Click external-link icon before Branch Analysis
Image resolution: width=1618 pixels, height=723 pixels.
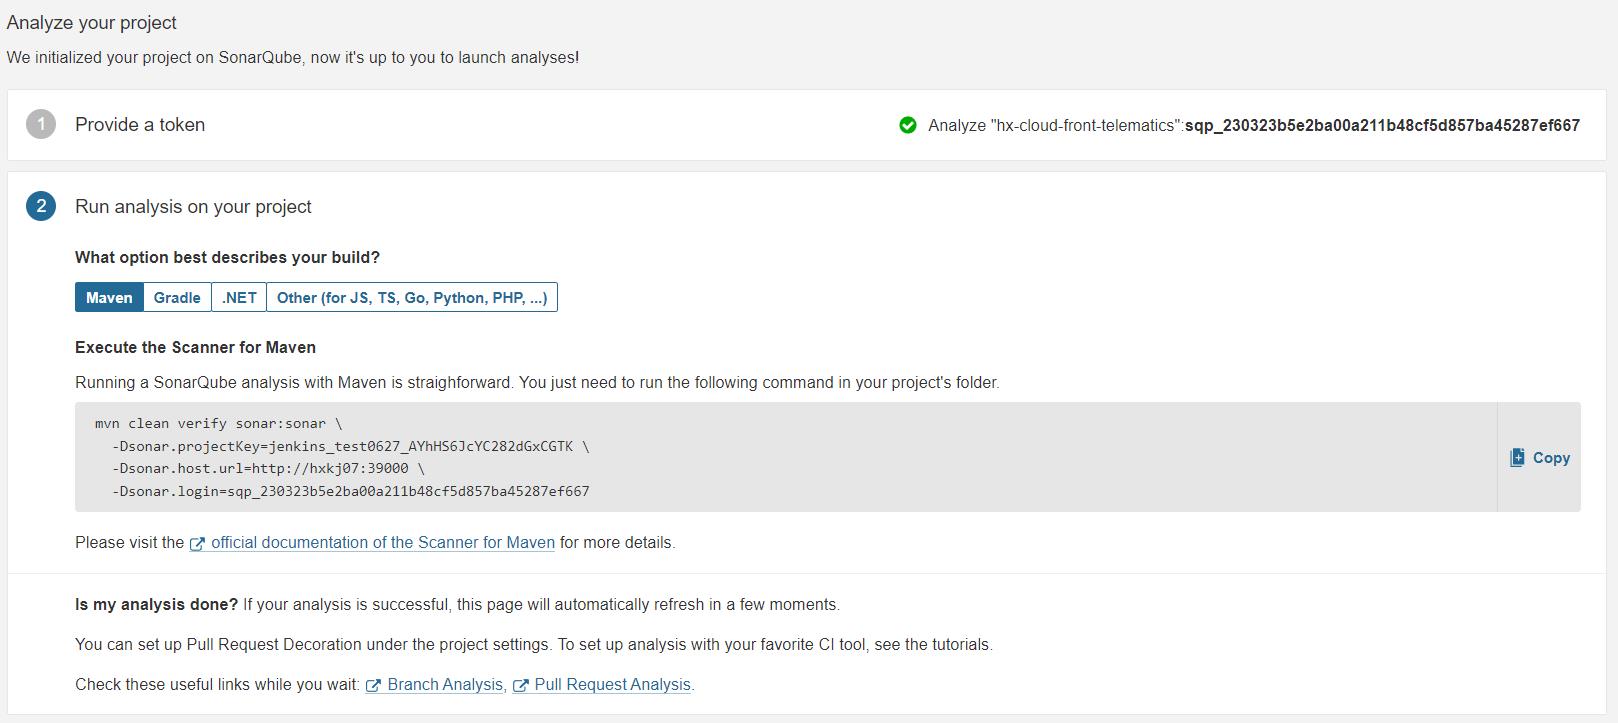pyautogui.click(x=373, y=686)
